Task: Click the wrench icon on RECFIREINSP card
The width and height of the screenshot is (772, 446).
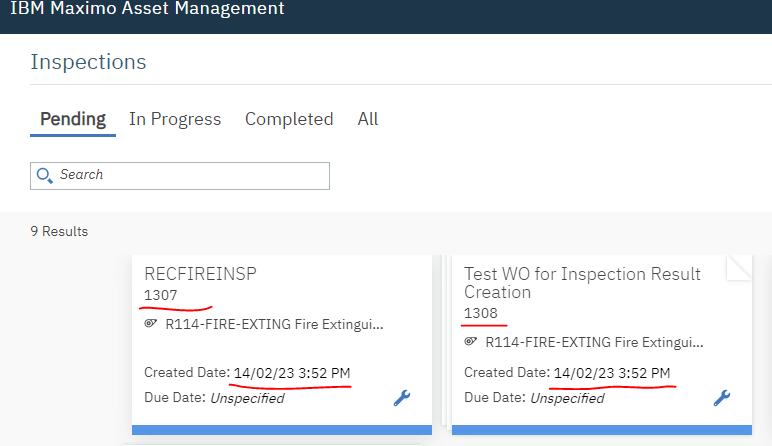Action: [402, 398]
